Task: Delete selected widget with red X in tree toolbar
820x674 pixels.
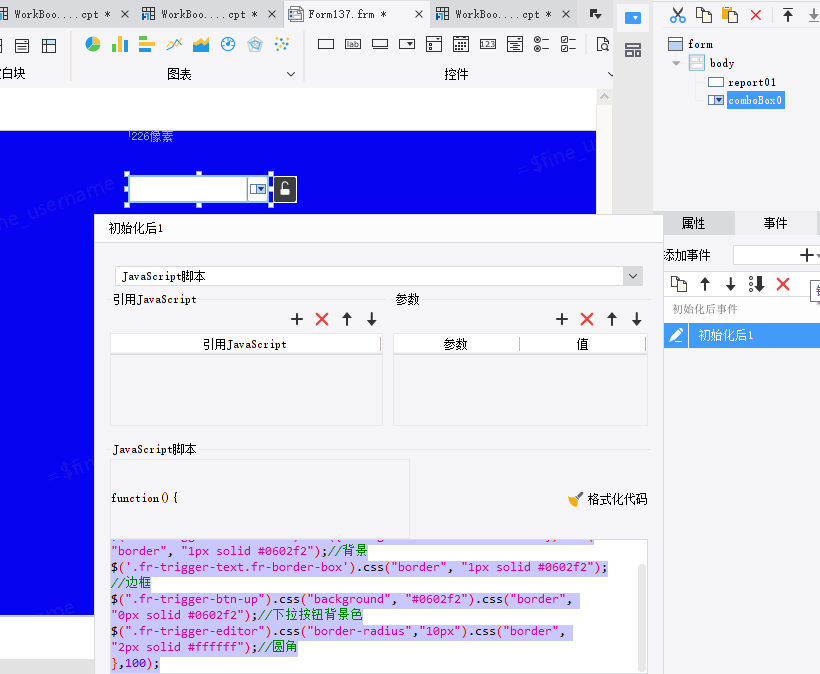Action: pos(756,15)
